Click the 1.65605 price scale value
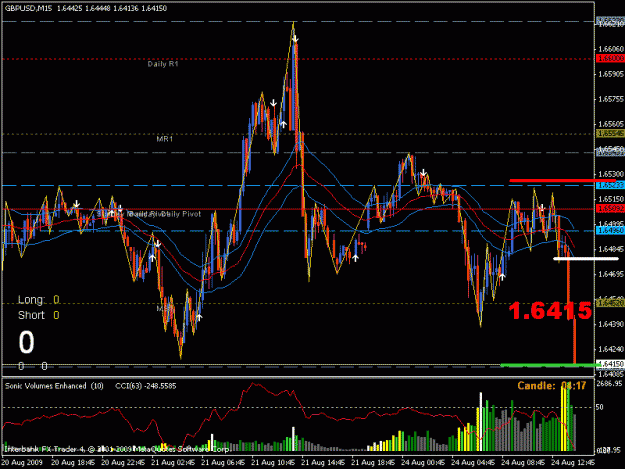The width and height of the screenshot is (625, 469). coord(611,124)
